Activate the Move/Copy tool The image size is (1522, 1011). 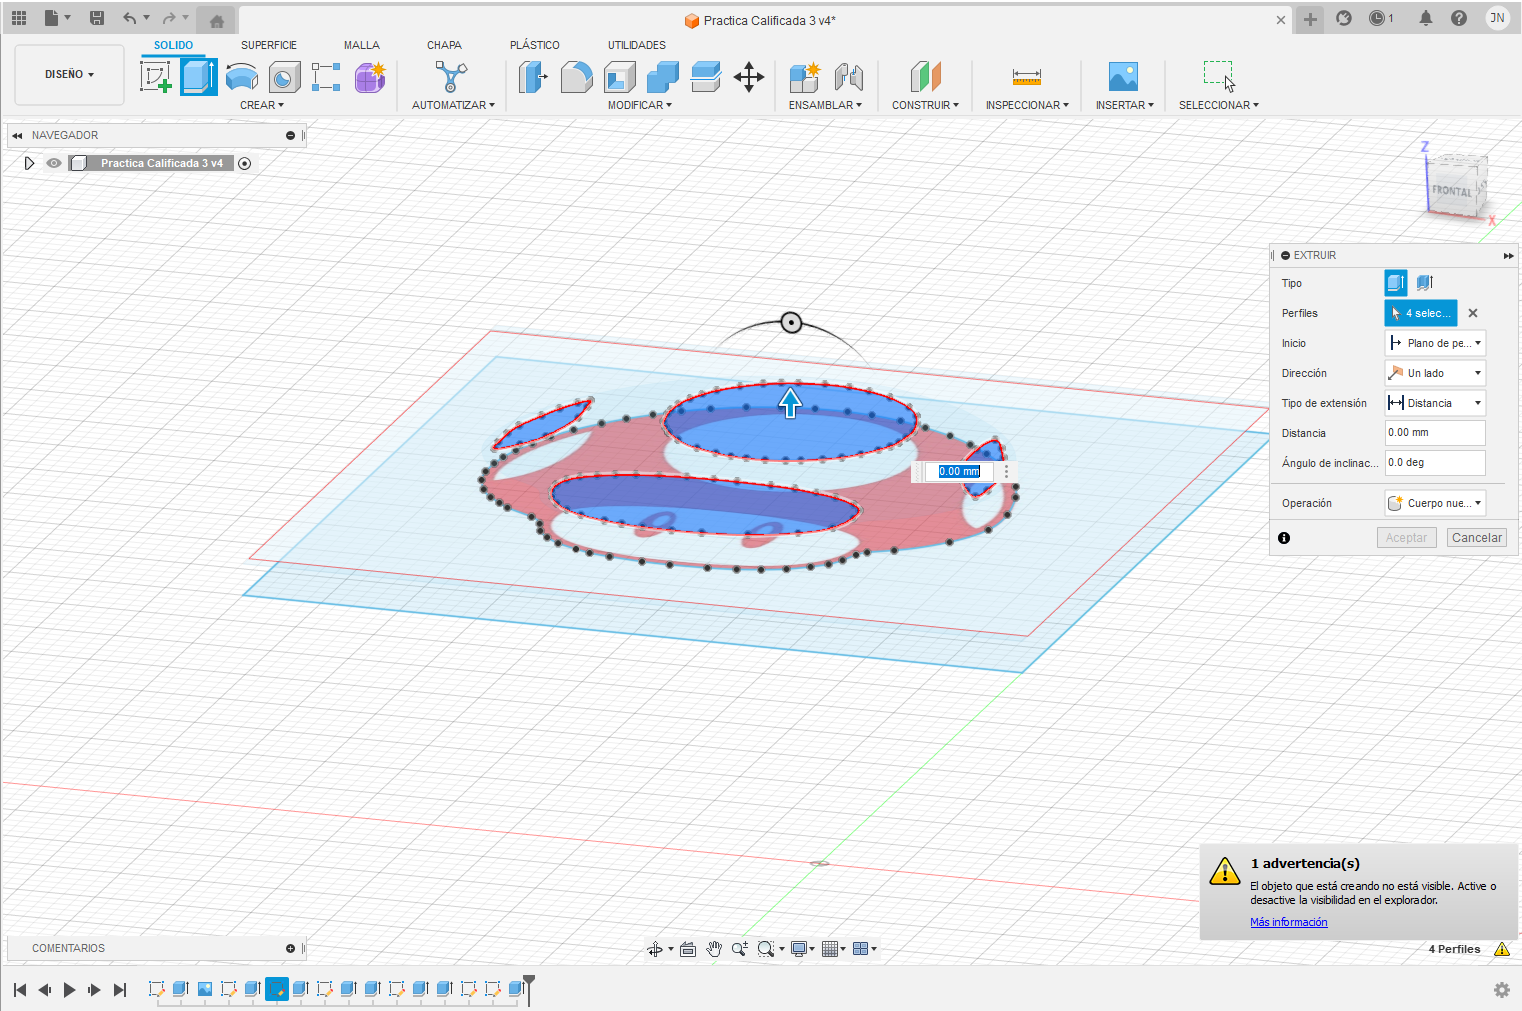[748, 77]
